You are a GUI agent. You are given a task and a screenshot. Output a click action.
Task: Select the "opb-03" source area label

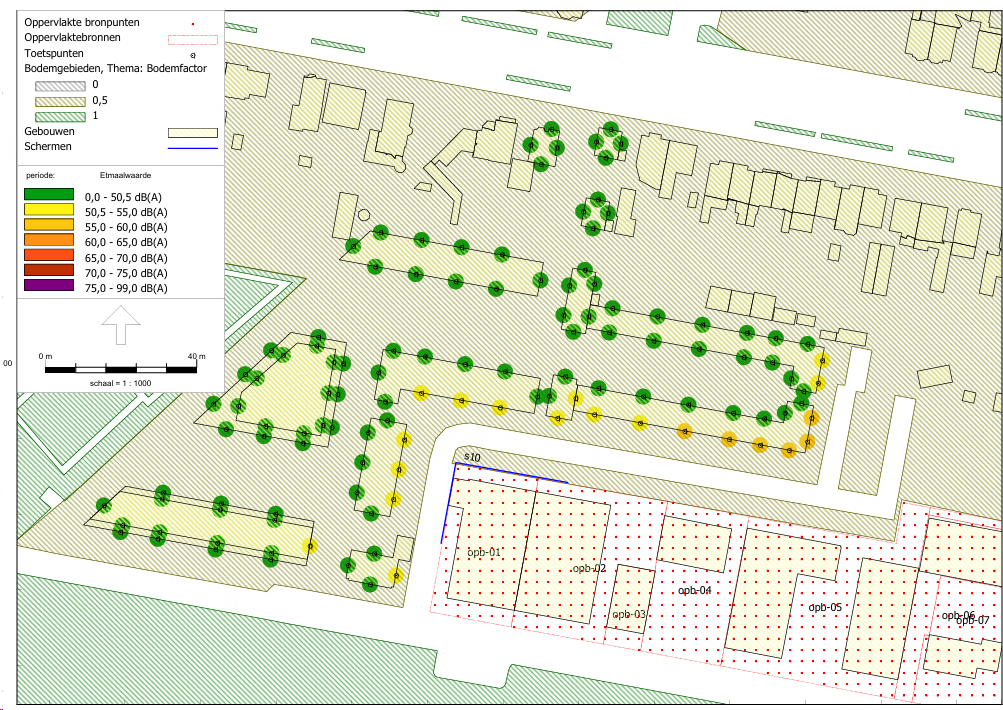[x=629, y=614]
